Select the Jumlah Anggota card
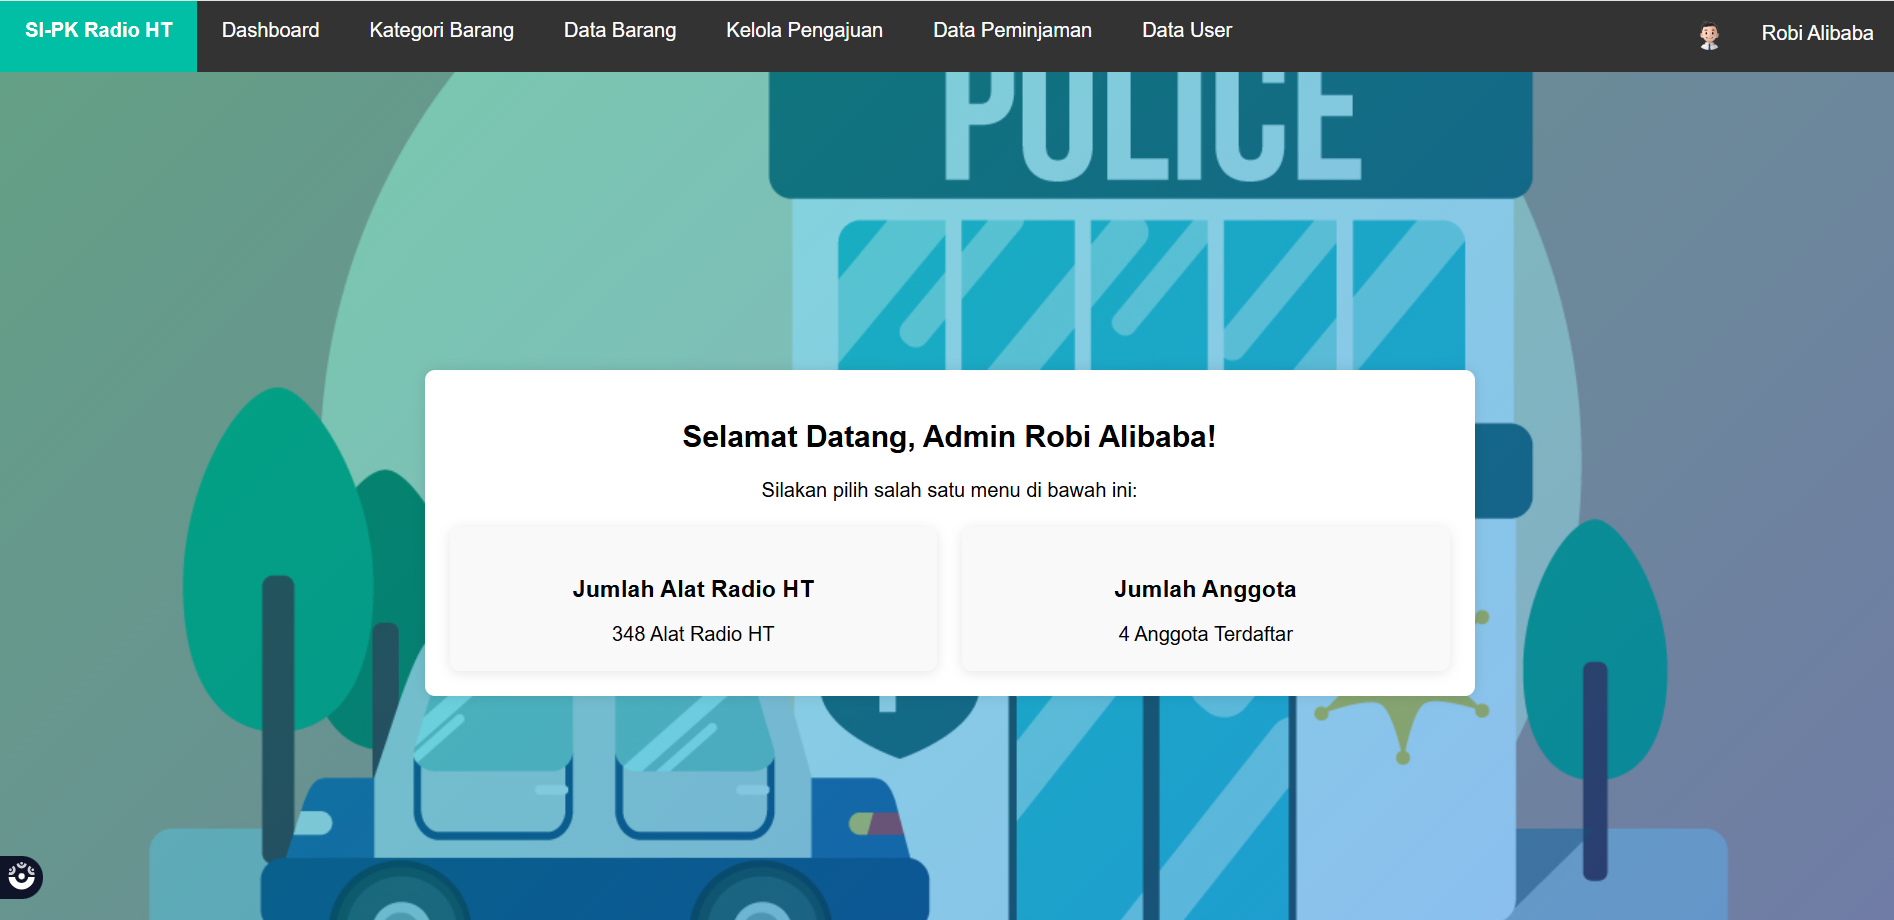1894x920 pixels. tap(1205, 598)
